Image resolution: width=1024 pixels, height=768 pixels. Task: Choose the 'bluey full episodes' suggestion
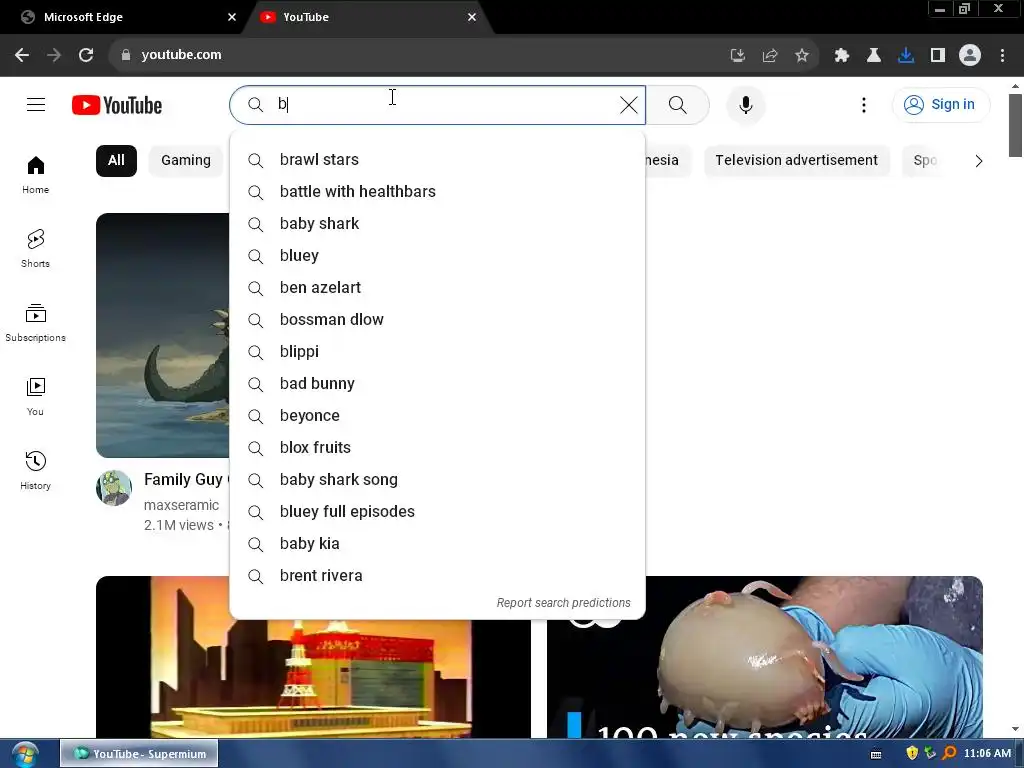[x=438, y=512]
